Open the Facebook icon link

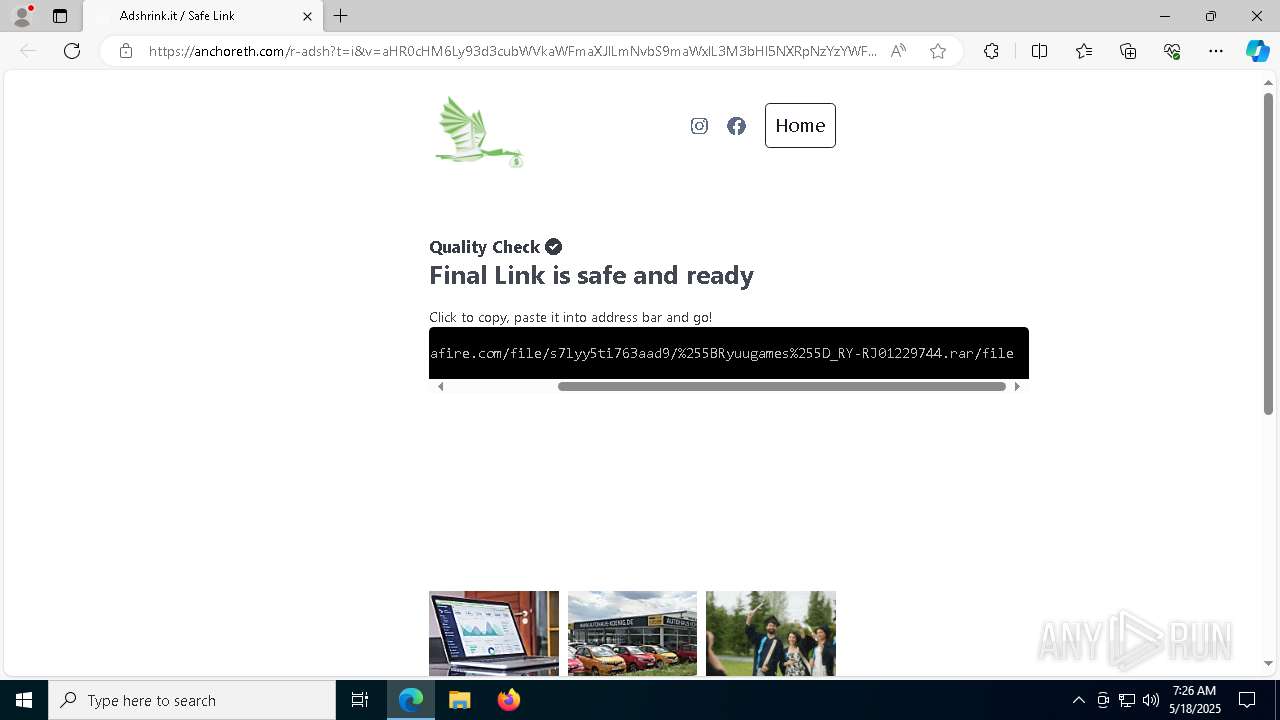pyautogui.click(x=736, y=126)
